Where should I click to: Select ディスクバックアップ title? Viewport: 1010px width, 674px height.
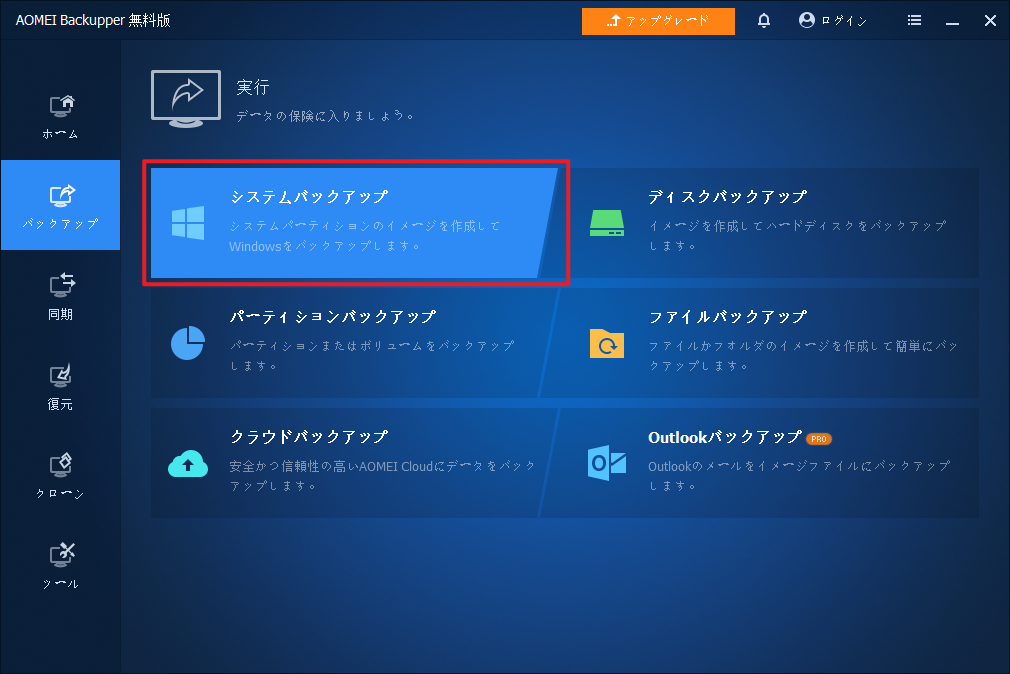click(727, 197)
